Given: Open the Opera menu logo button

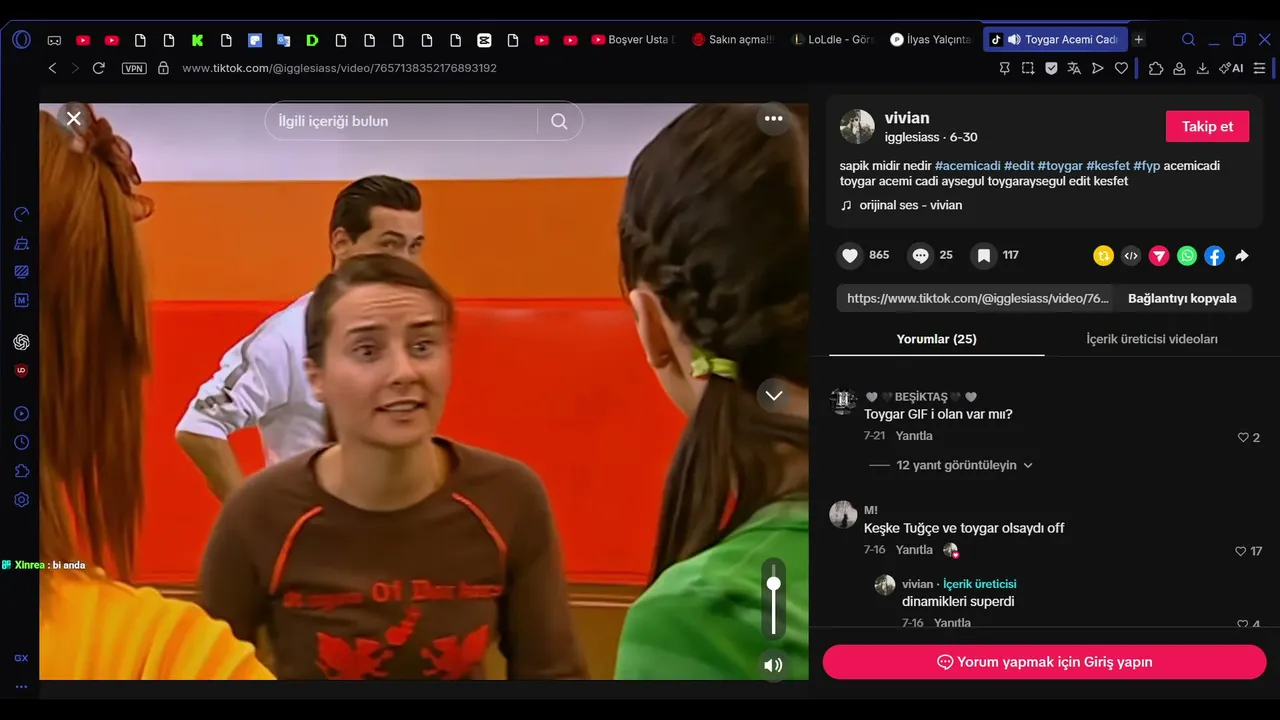Looking at the screenshot, I should point(21,40).
